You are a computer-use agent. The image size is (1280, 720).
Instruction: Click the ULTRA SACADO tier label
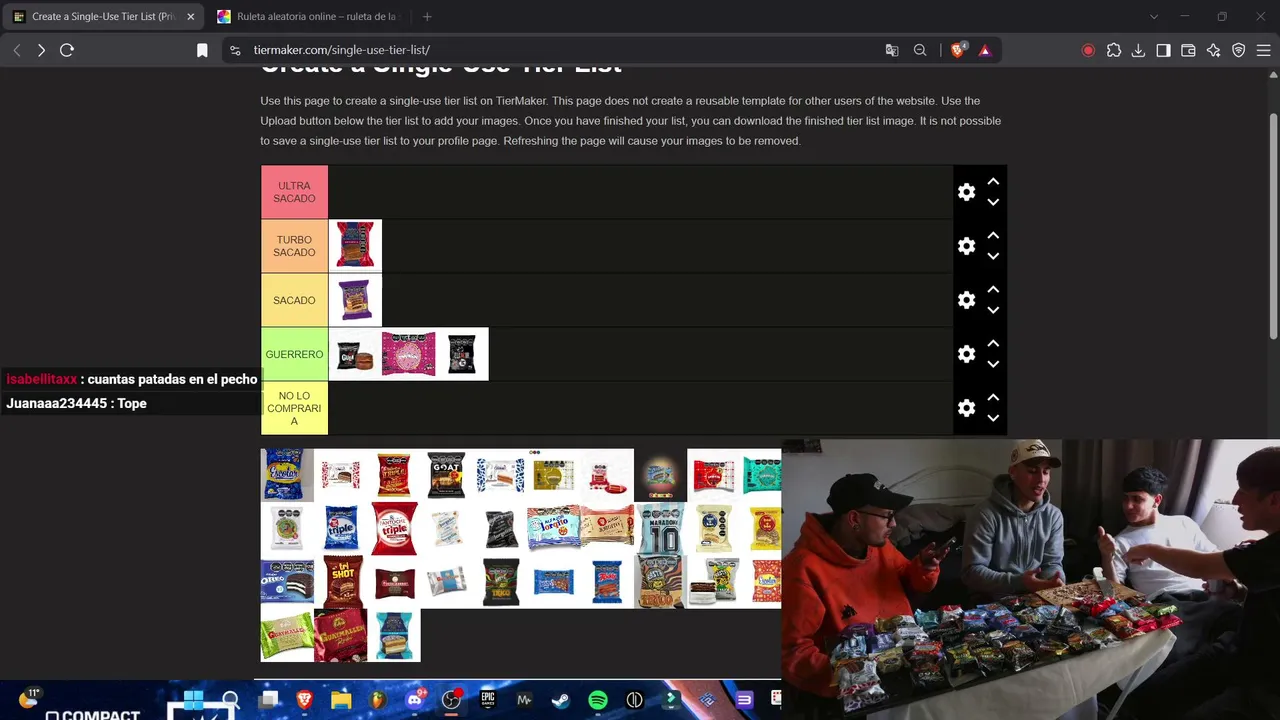coord(294,192)
